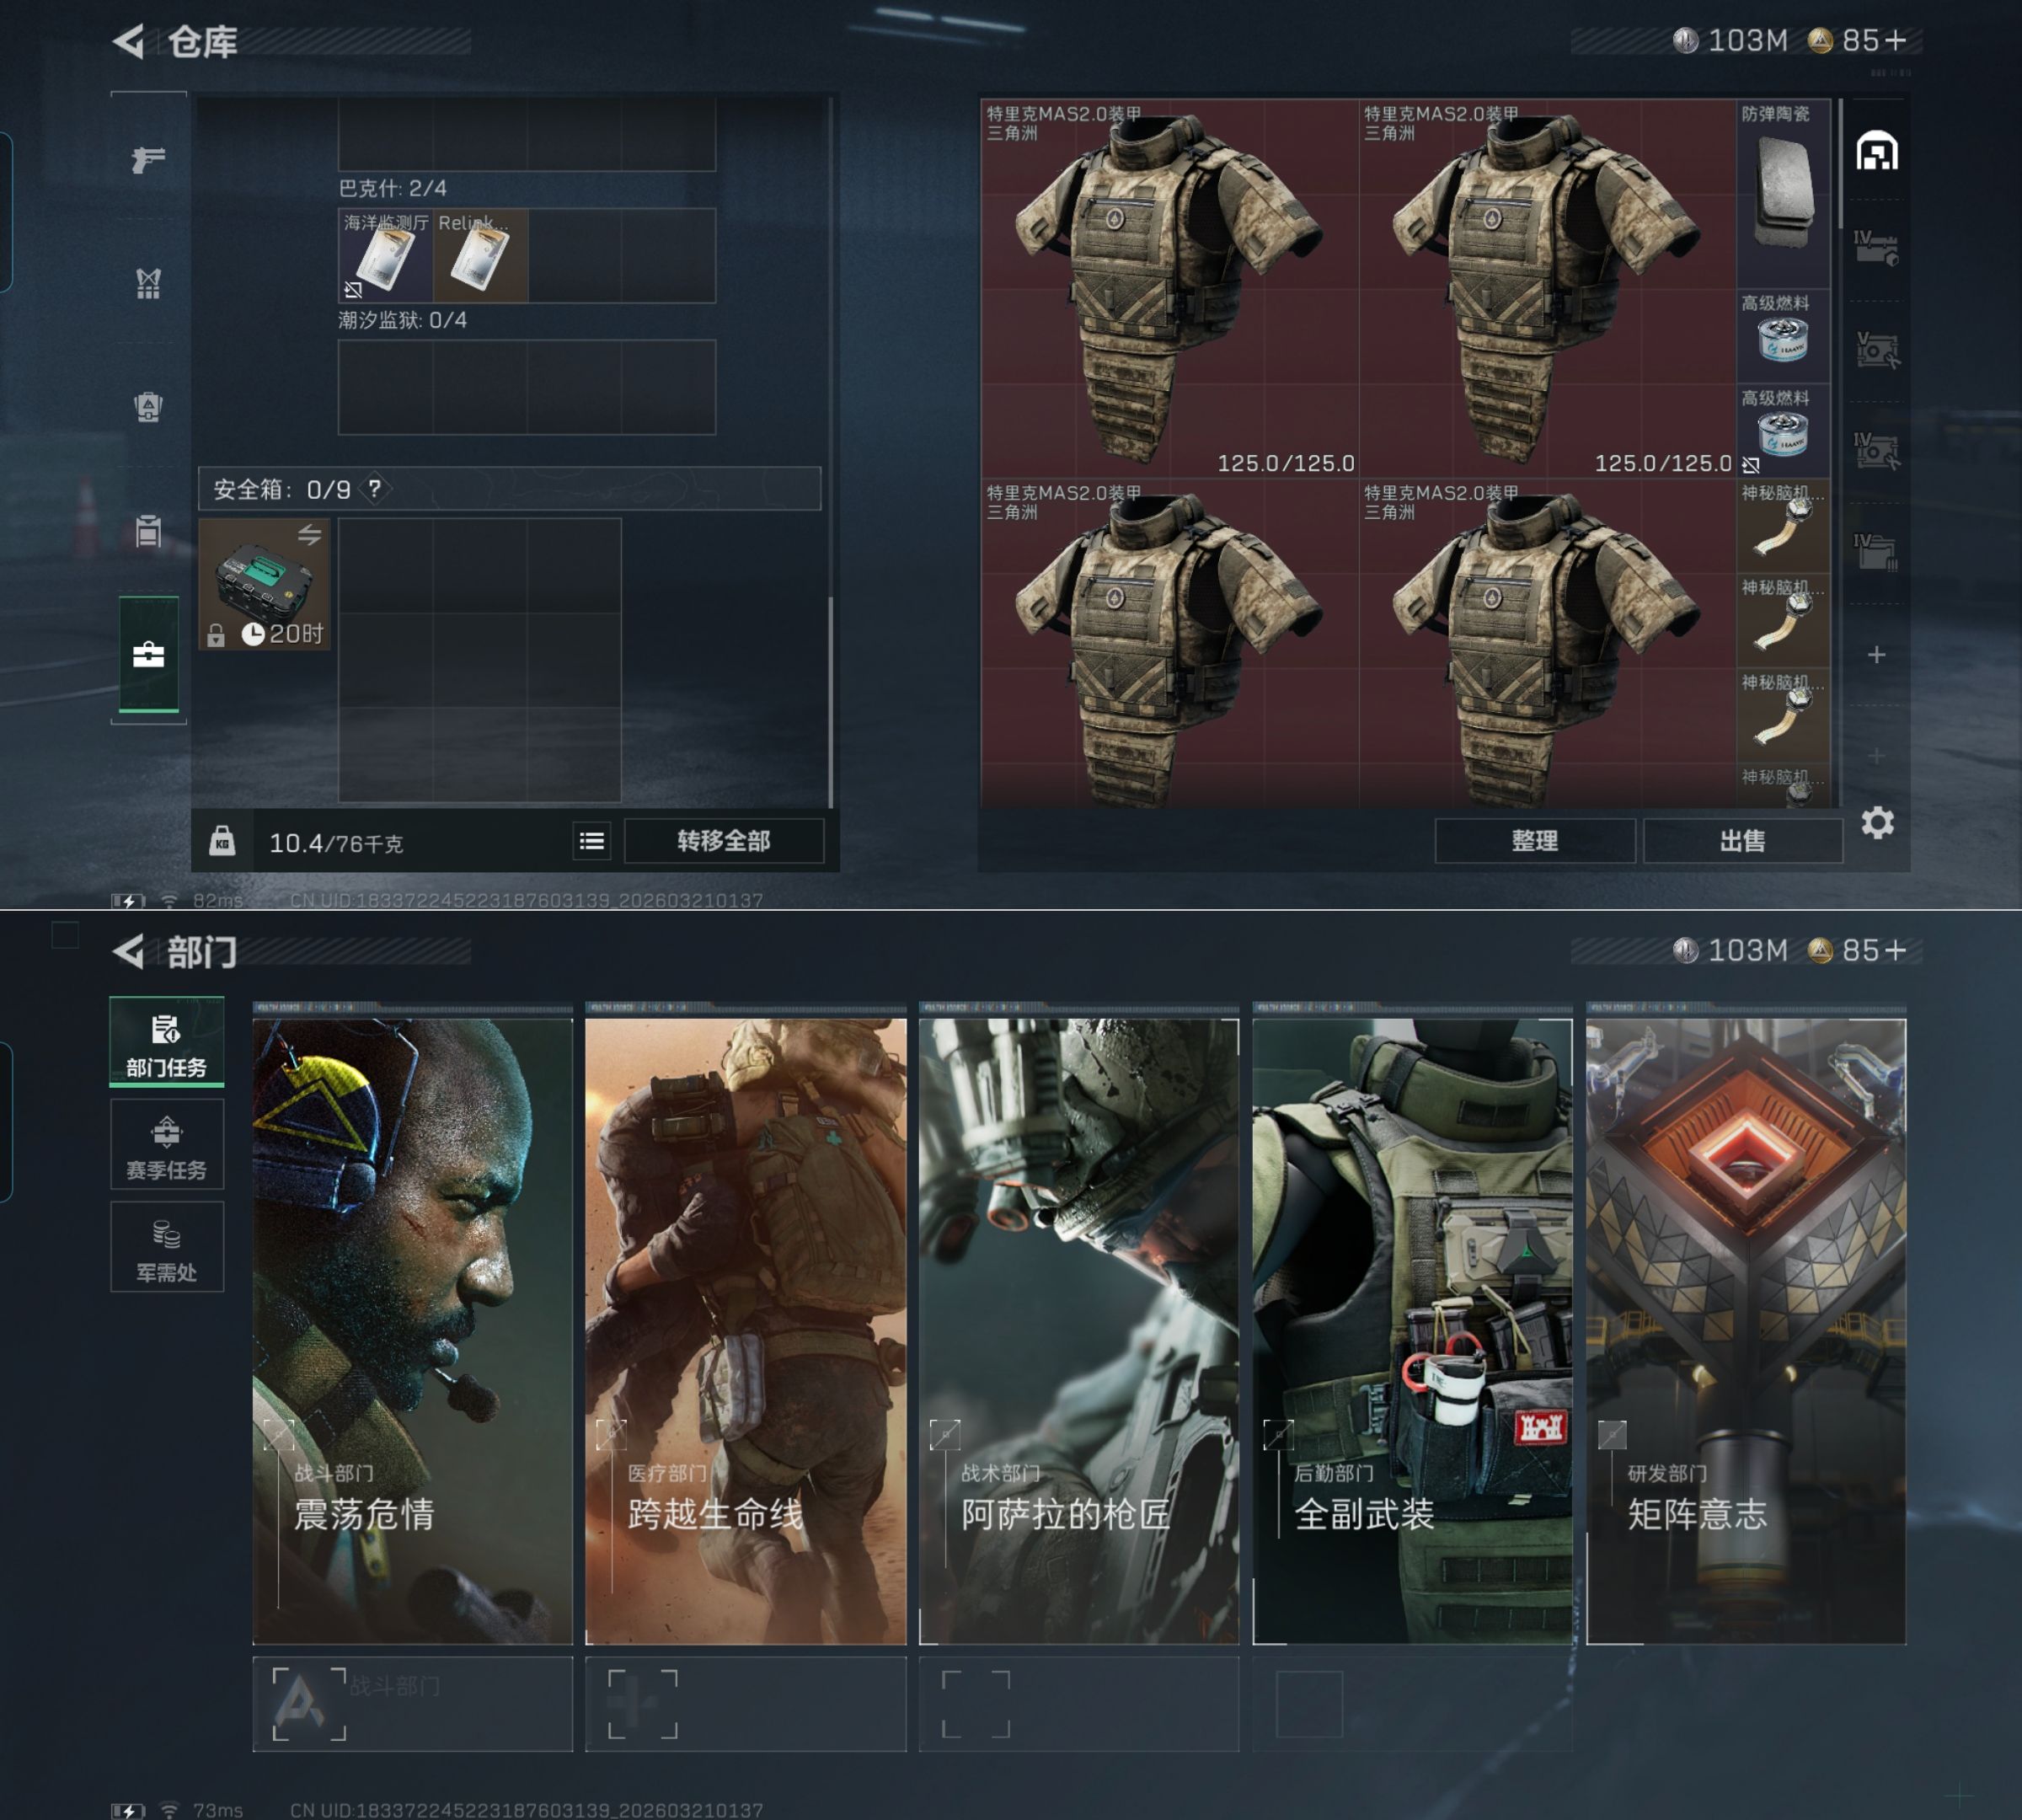Open the 军需处 tab
This screenshot has height=1820, width=2022.
click(x=166, y=1248)
